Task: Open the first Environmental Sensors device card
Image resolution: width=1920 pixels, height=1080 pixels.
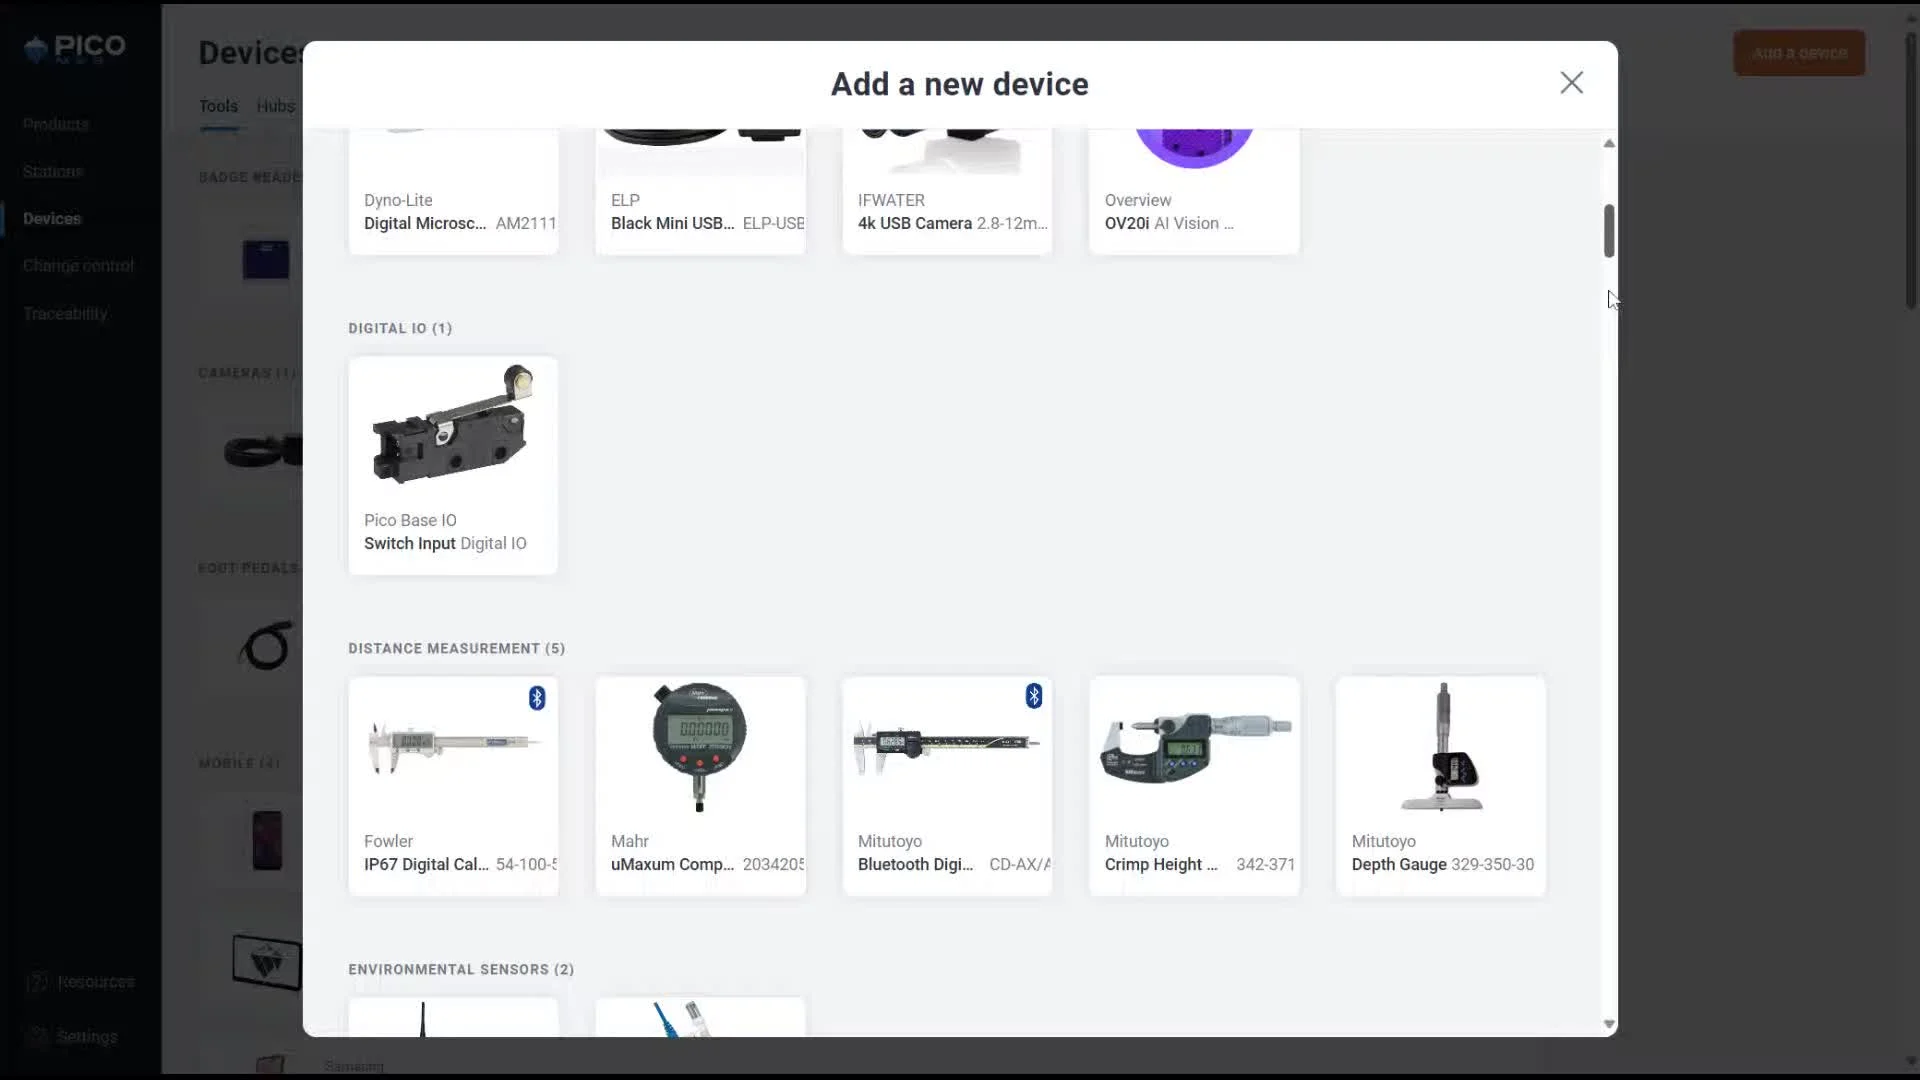Action: (x=453, y=1017)
